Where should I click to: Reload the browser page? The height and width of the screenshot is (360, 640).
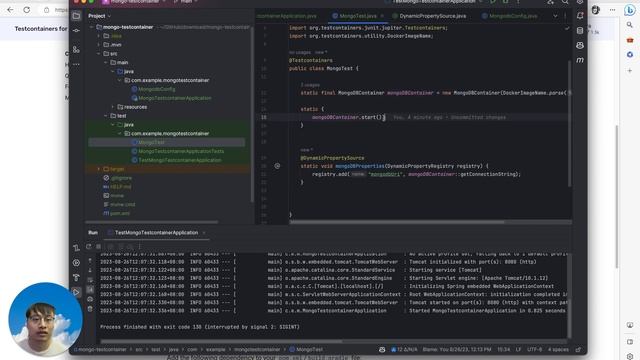(x=27, y=10)
